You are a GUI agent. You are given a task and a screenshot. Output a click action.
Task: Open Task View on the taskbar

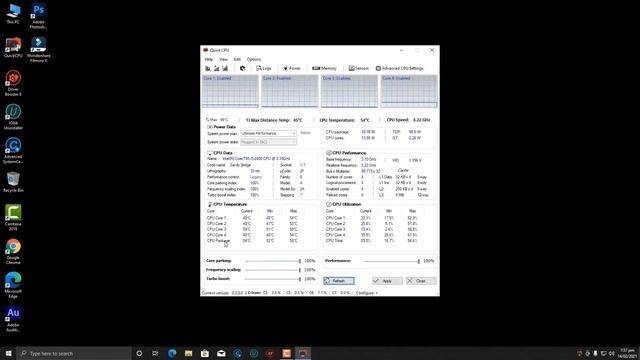[x=155, y=353]
